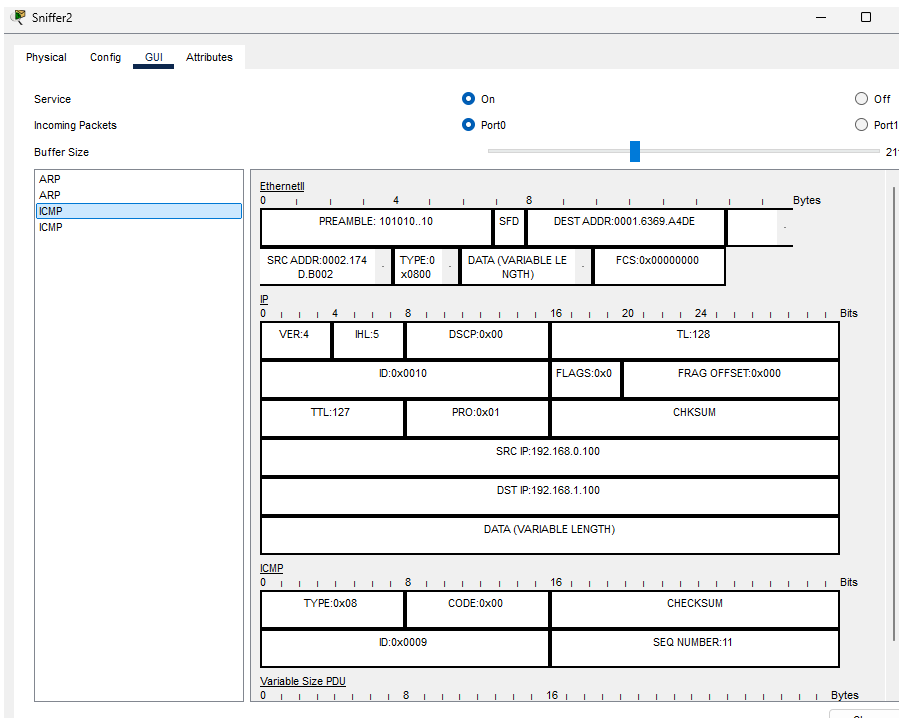Select the last ICMP packet in list
908x718 pixels.
tap(50, 227)
